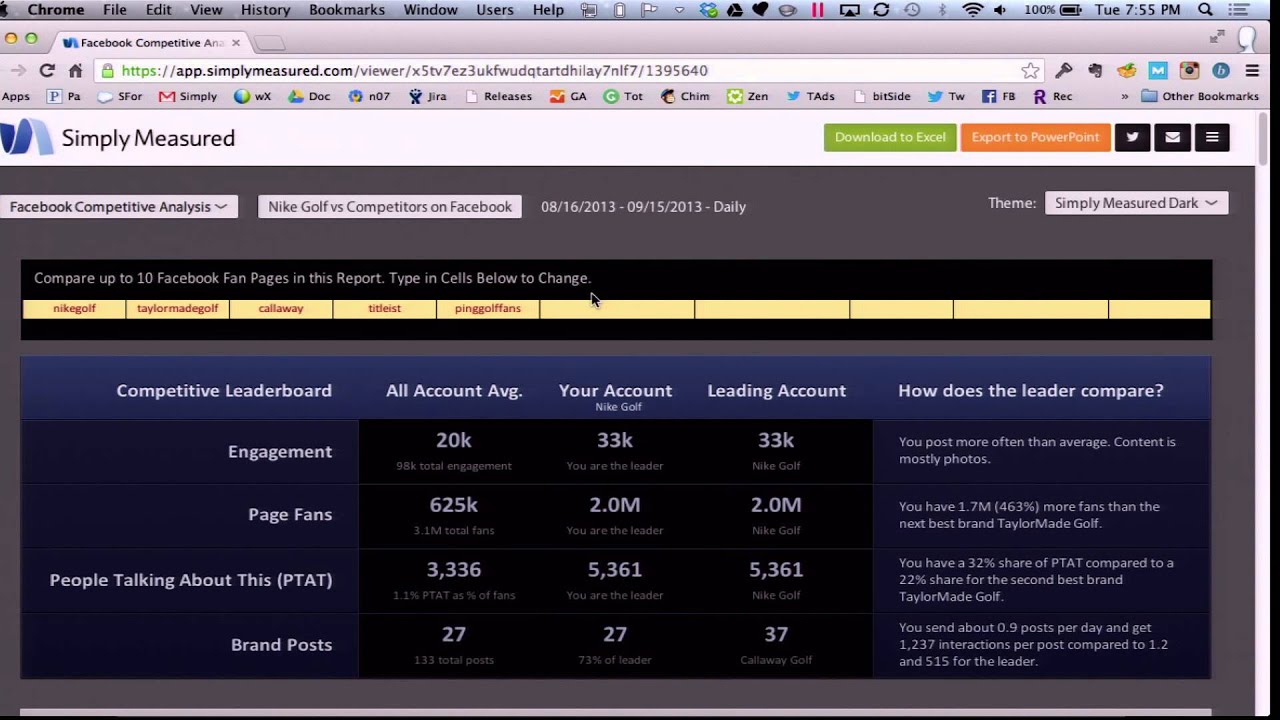
Task: Open the Window menu
Action: pos(430,10)
